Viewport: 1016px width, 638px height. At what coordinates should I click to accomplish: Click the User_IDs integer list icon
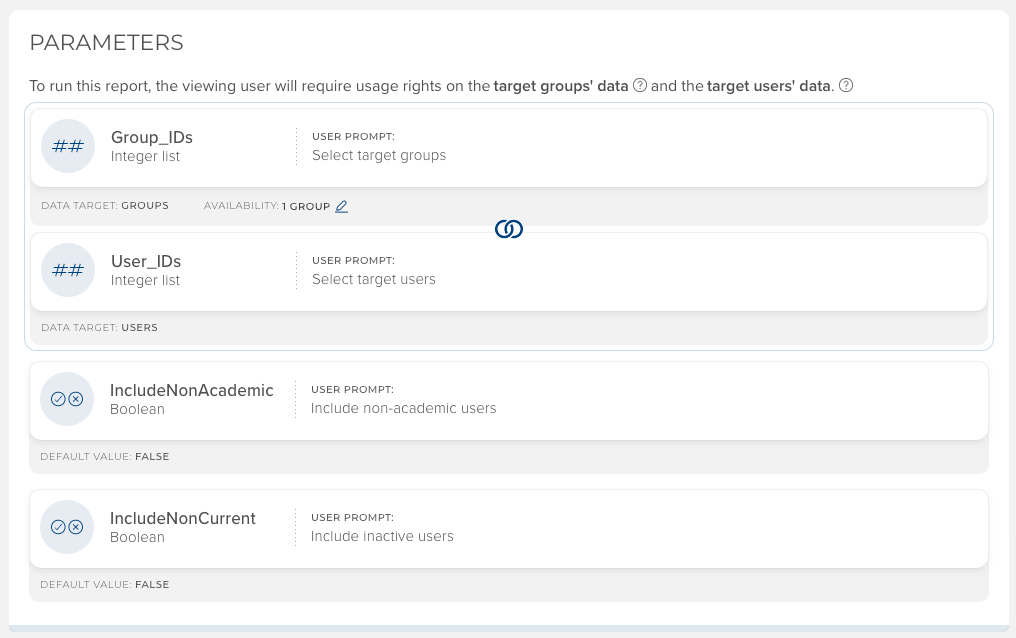point(67,270)
